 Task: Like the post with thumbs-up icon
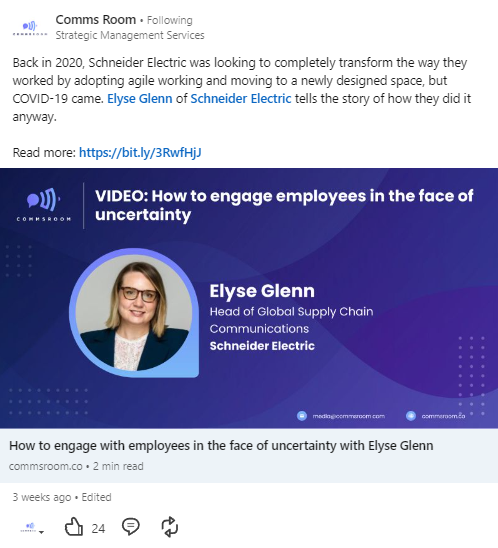74,527
